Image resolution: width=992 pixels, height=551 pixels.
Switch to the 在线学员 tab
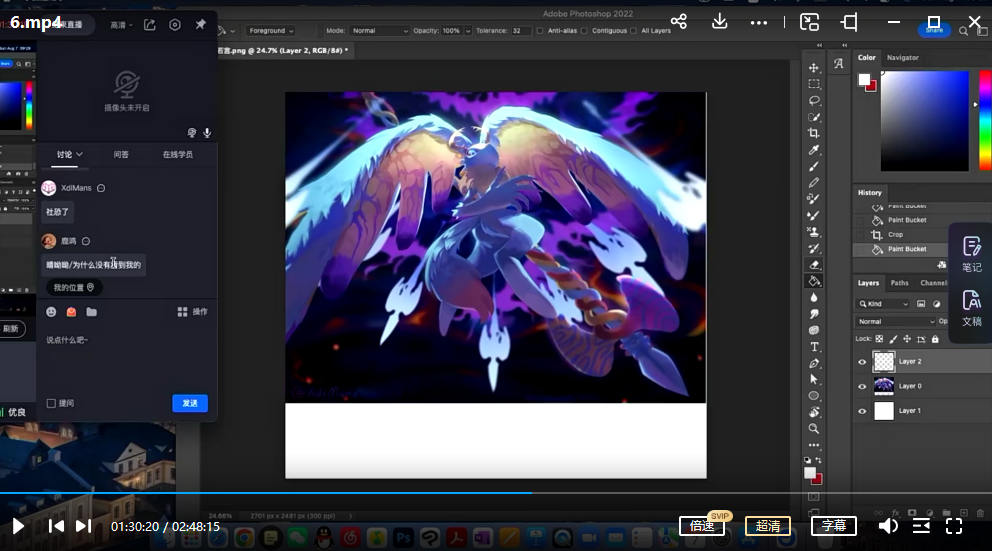pos(177,154)
